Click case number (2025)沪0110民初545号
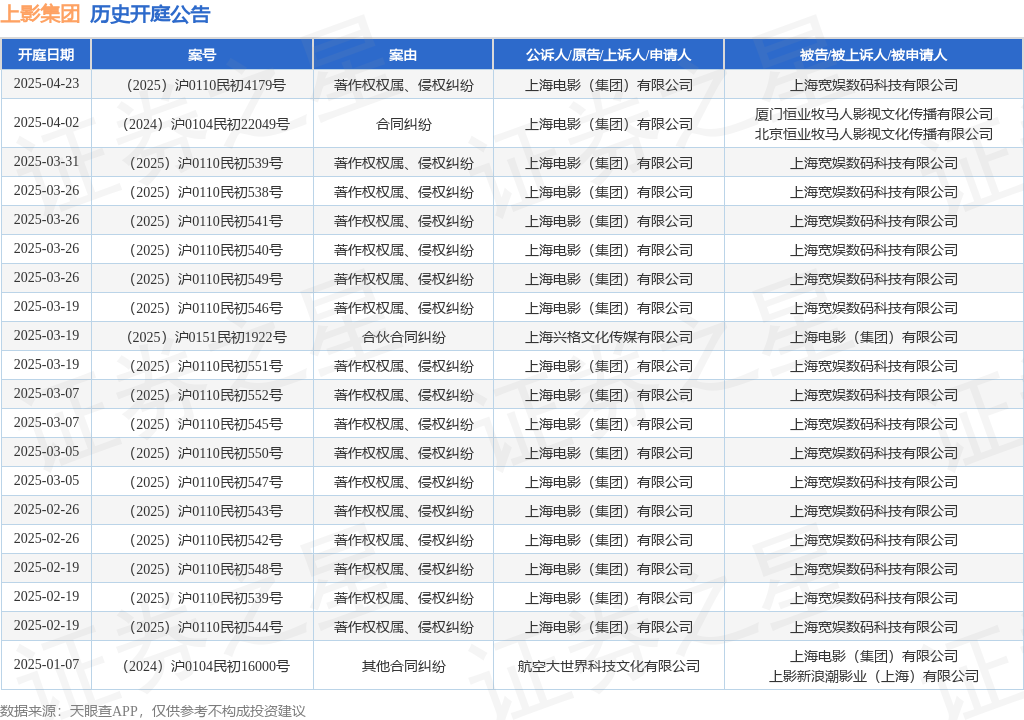 pos(206,424)
